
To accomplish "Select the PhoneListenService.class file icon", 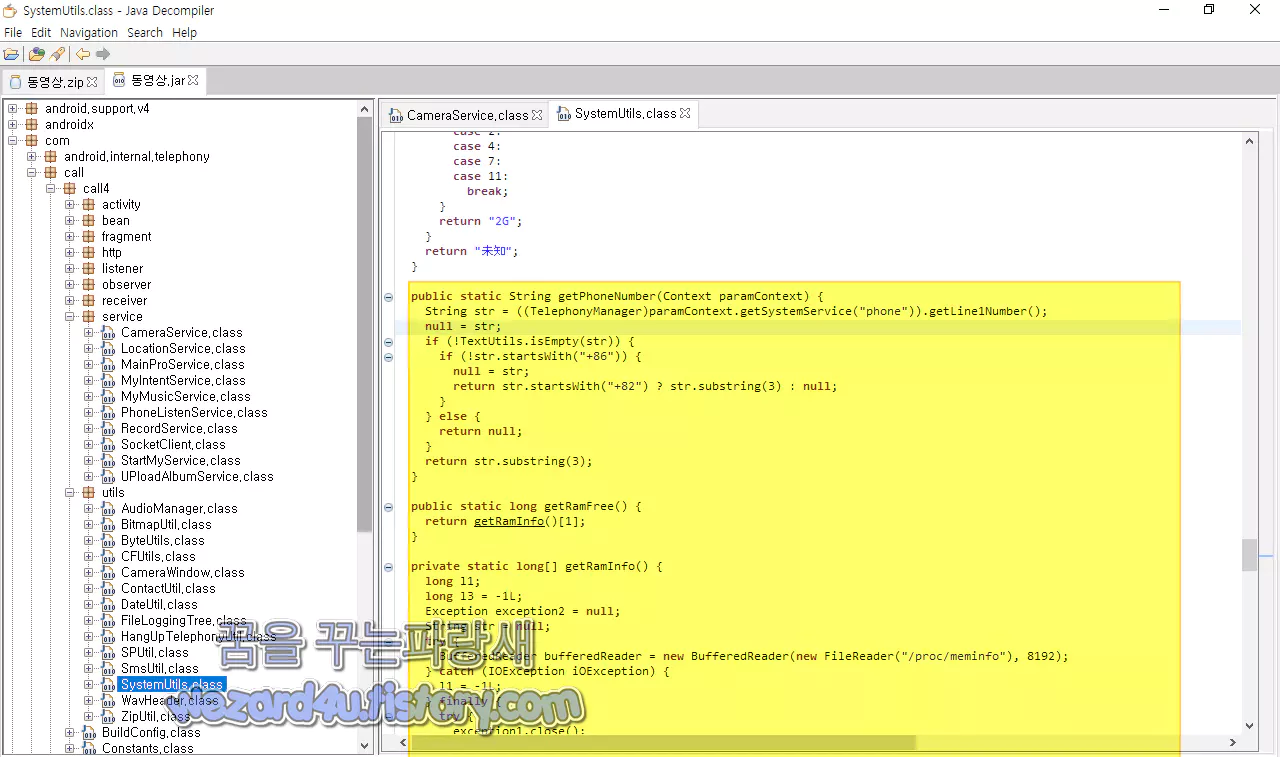I will [108, 412].
